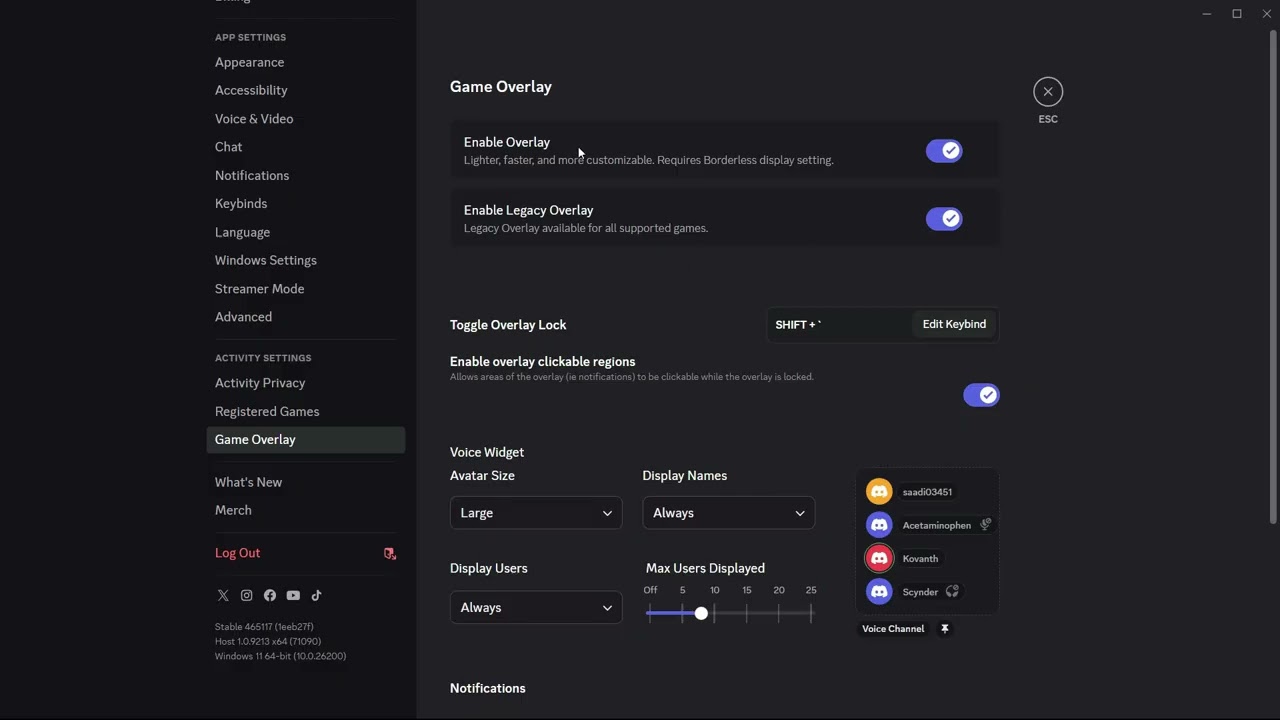1280x720 pixels.
Task: Open the Instagram social icon
Action: pos(246,595)
